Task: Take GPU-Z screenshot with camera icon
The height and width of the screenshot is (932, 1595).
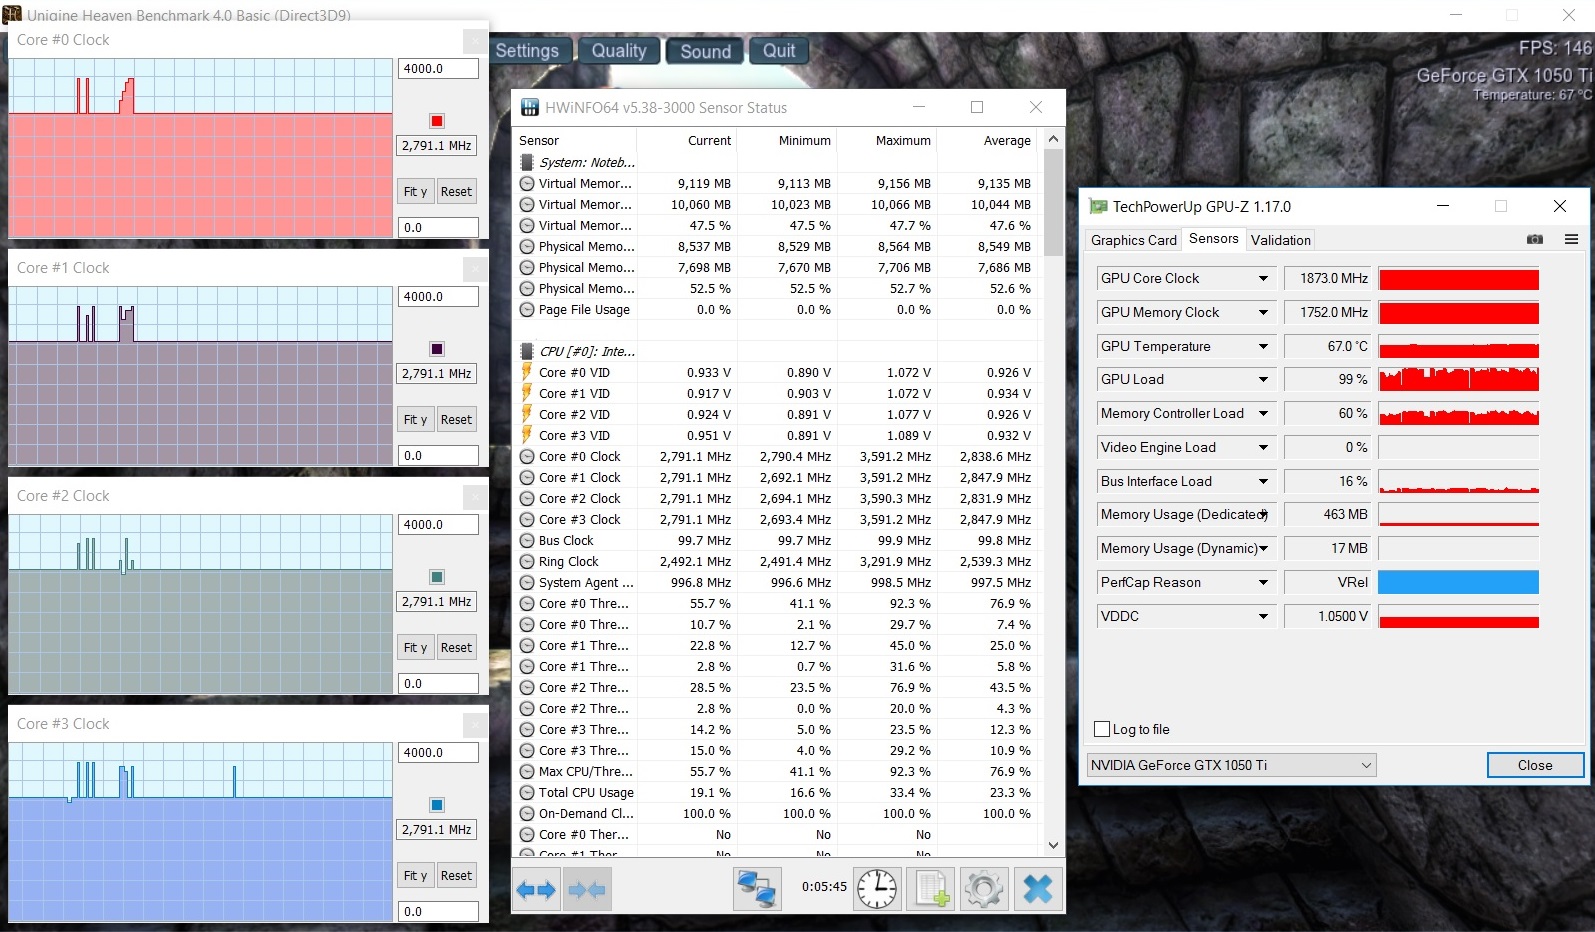Action: click(x=1535, y=239)
